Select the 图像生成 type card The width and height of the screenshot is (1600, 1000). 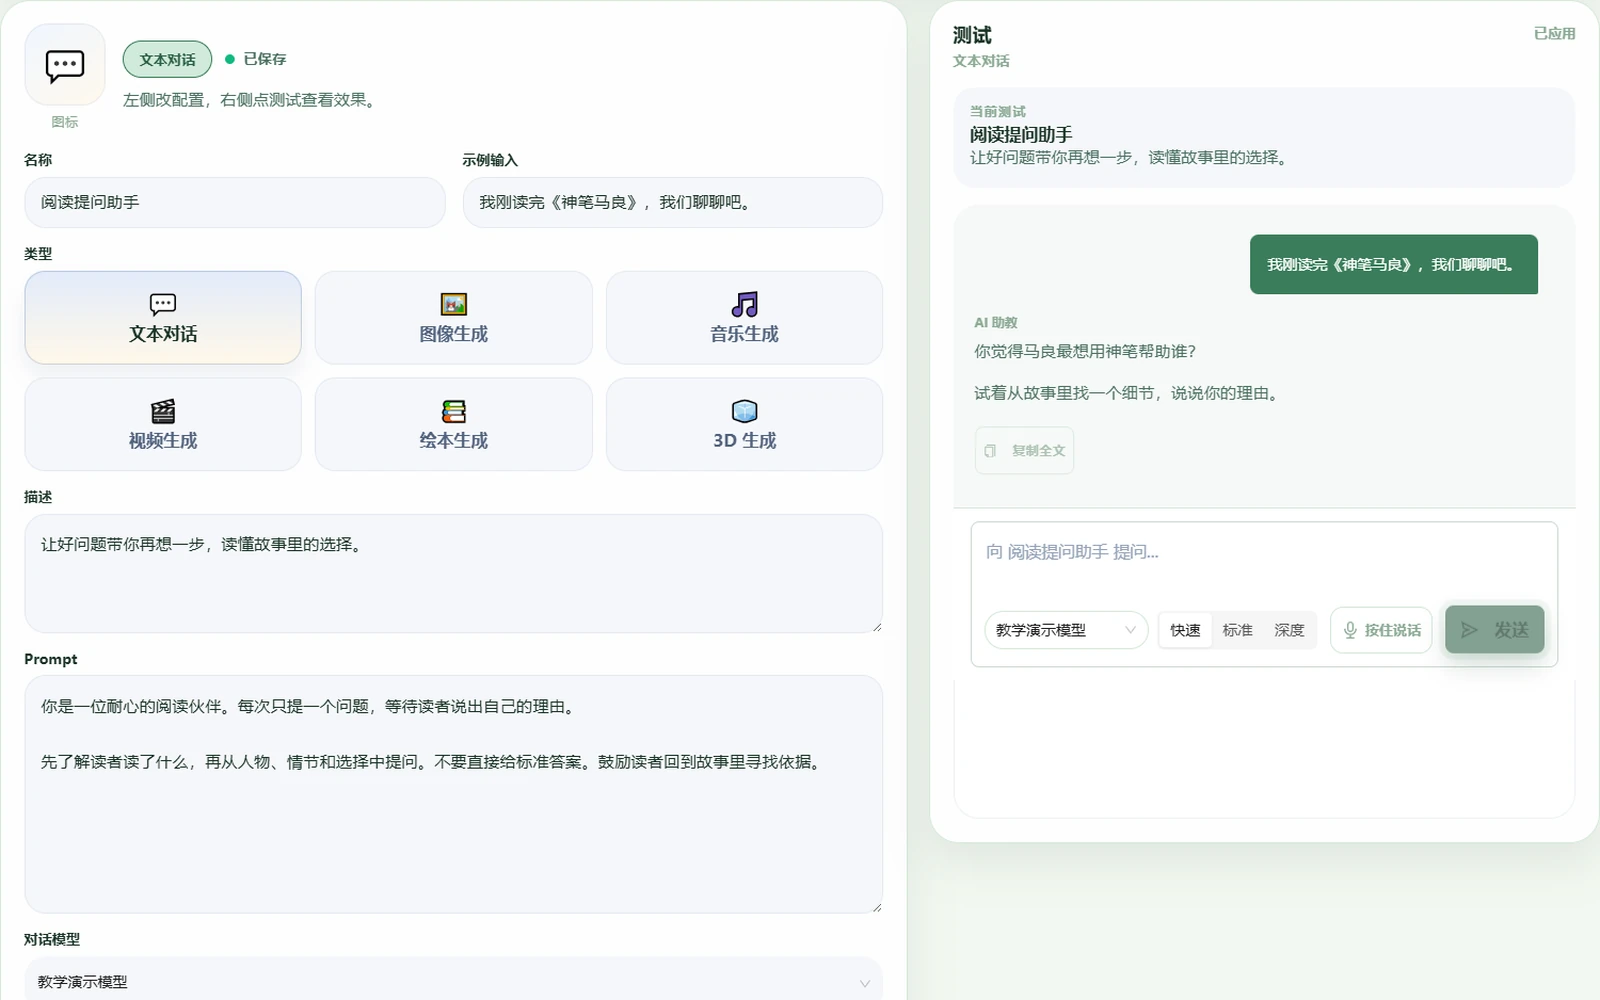[454, 318]
